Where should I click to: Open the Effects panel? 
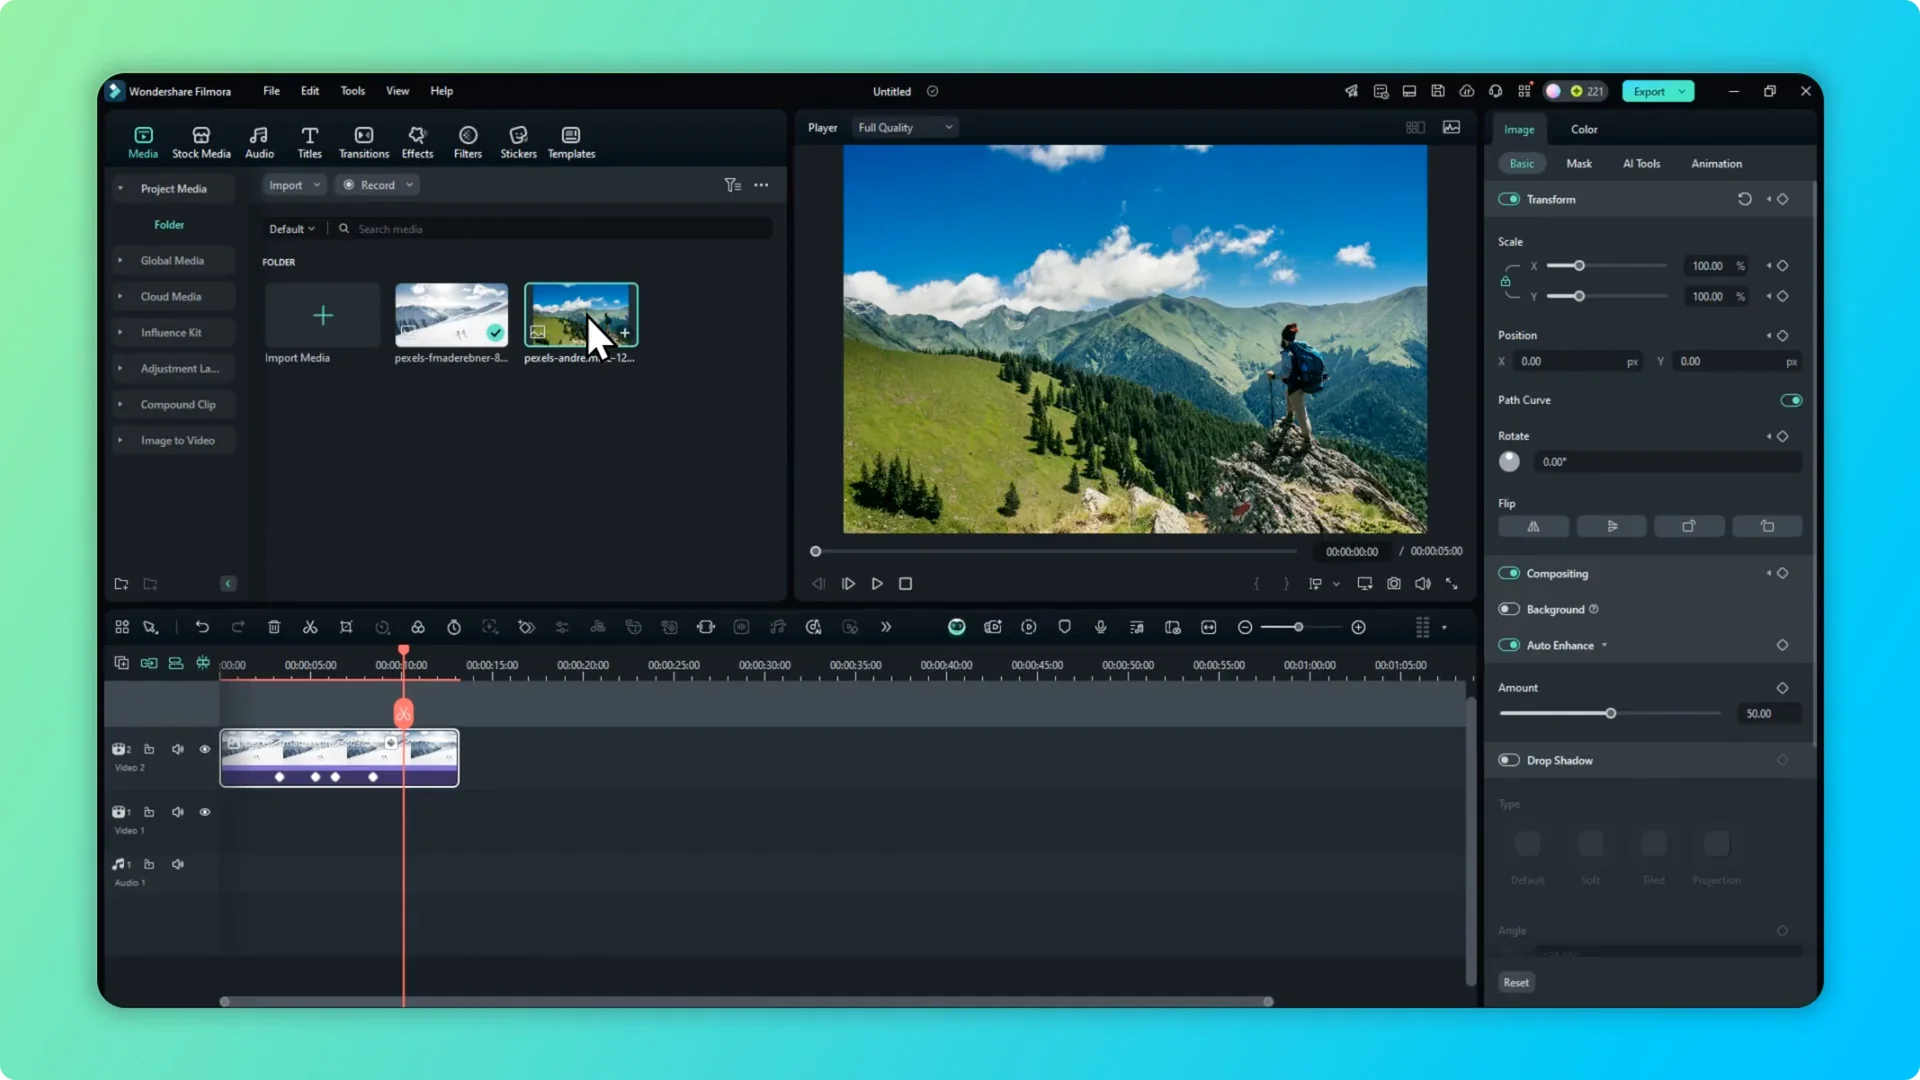coord(417,142)
